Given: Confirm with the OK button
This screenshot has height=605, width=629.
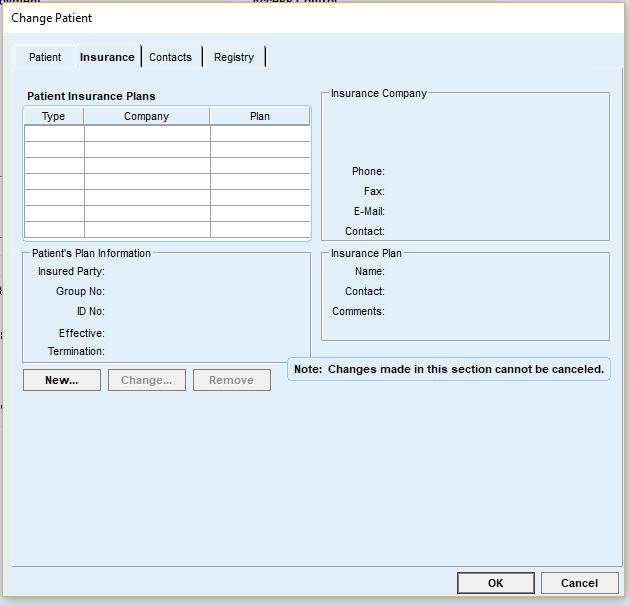Looking at the screenshot, I should click(495, 583).
